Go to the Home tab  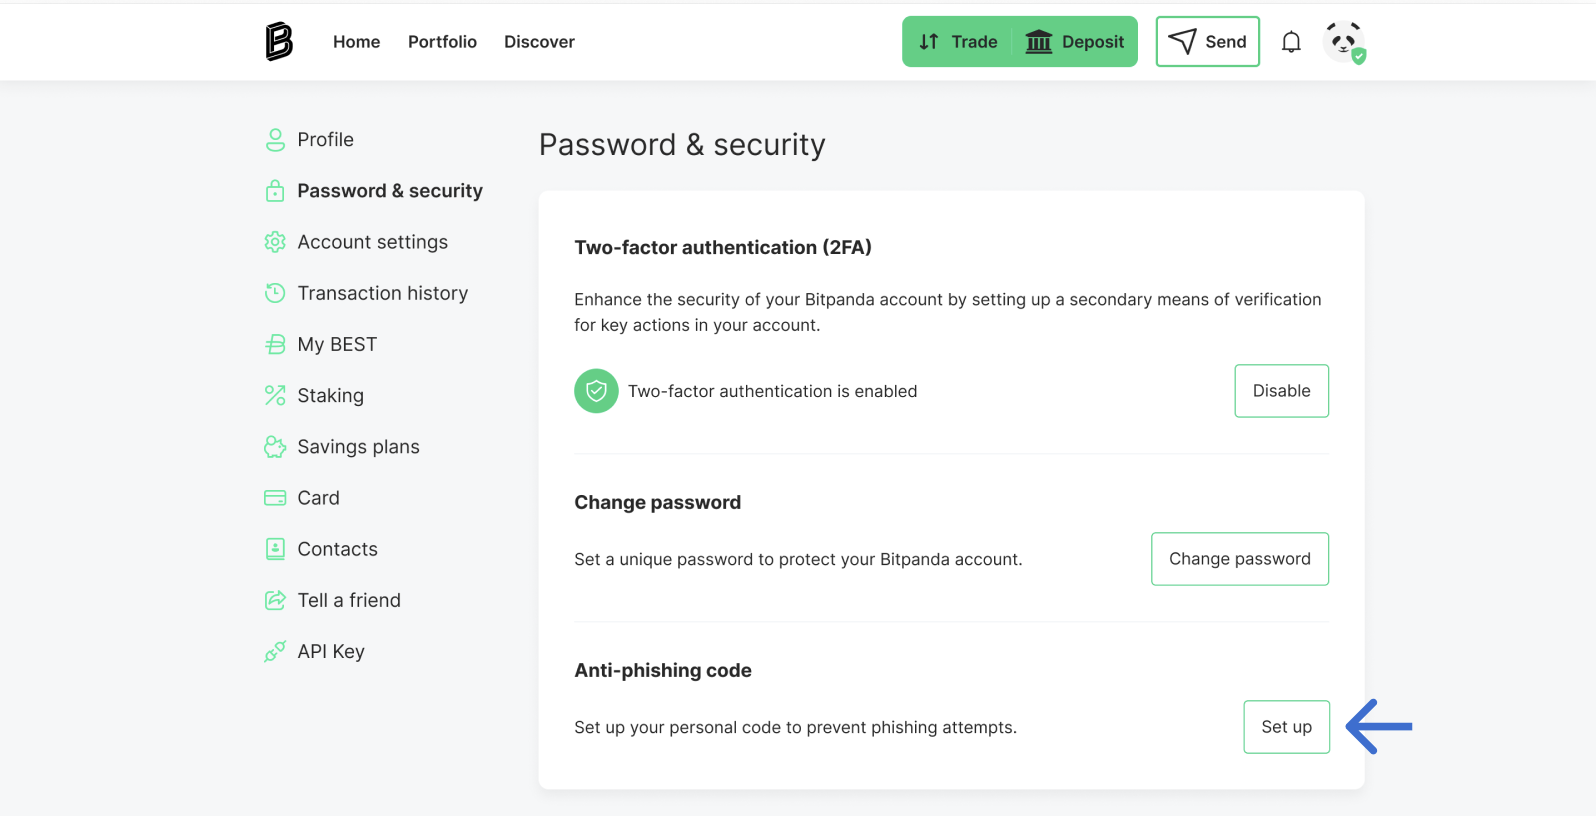tap(357, 42)
